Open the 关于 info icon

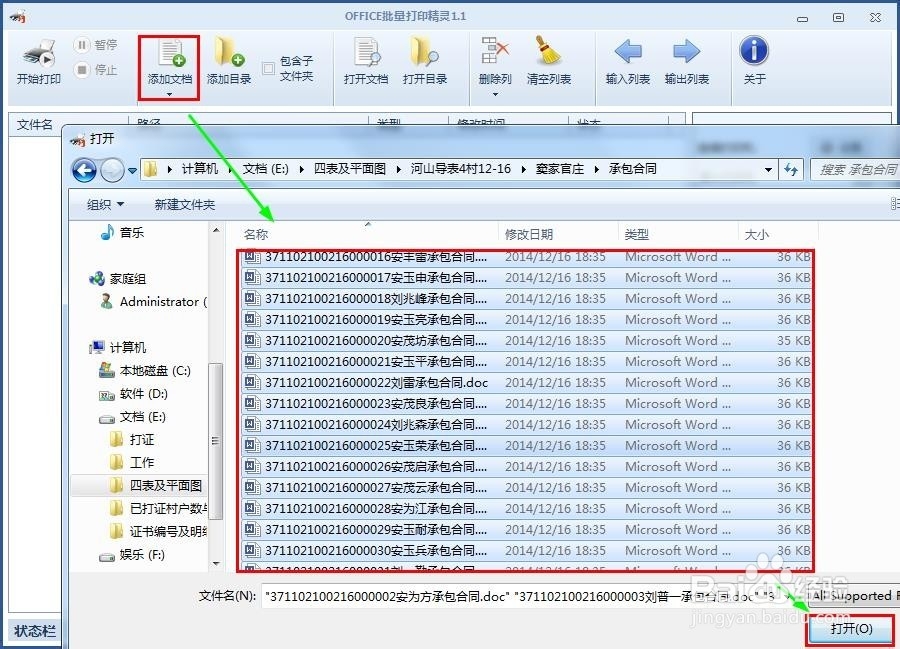754,50
